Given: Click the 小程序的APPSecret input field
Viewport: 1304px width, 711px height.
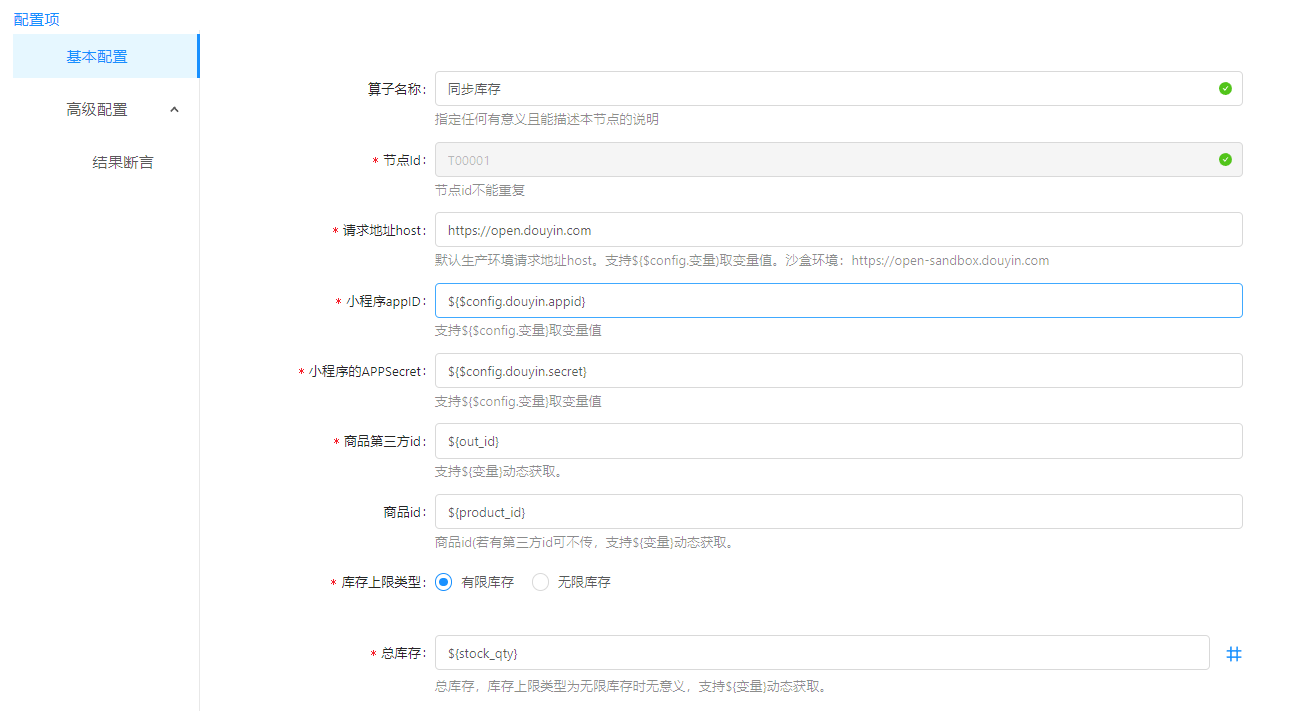Looking at the screenshot, I should point(838,371).
